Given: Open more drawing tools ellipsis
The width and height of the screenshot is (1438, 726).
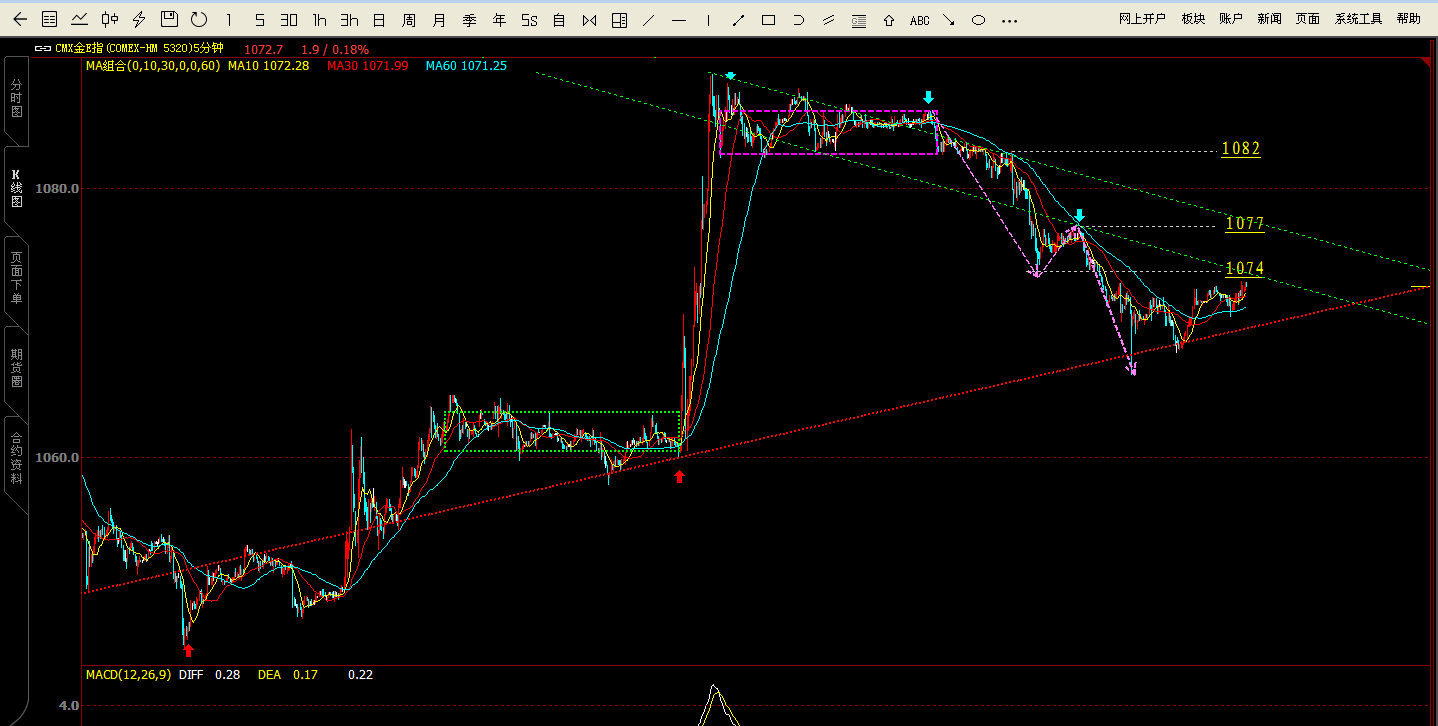Looking at the screenshot, I should tap(1009, 19).
